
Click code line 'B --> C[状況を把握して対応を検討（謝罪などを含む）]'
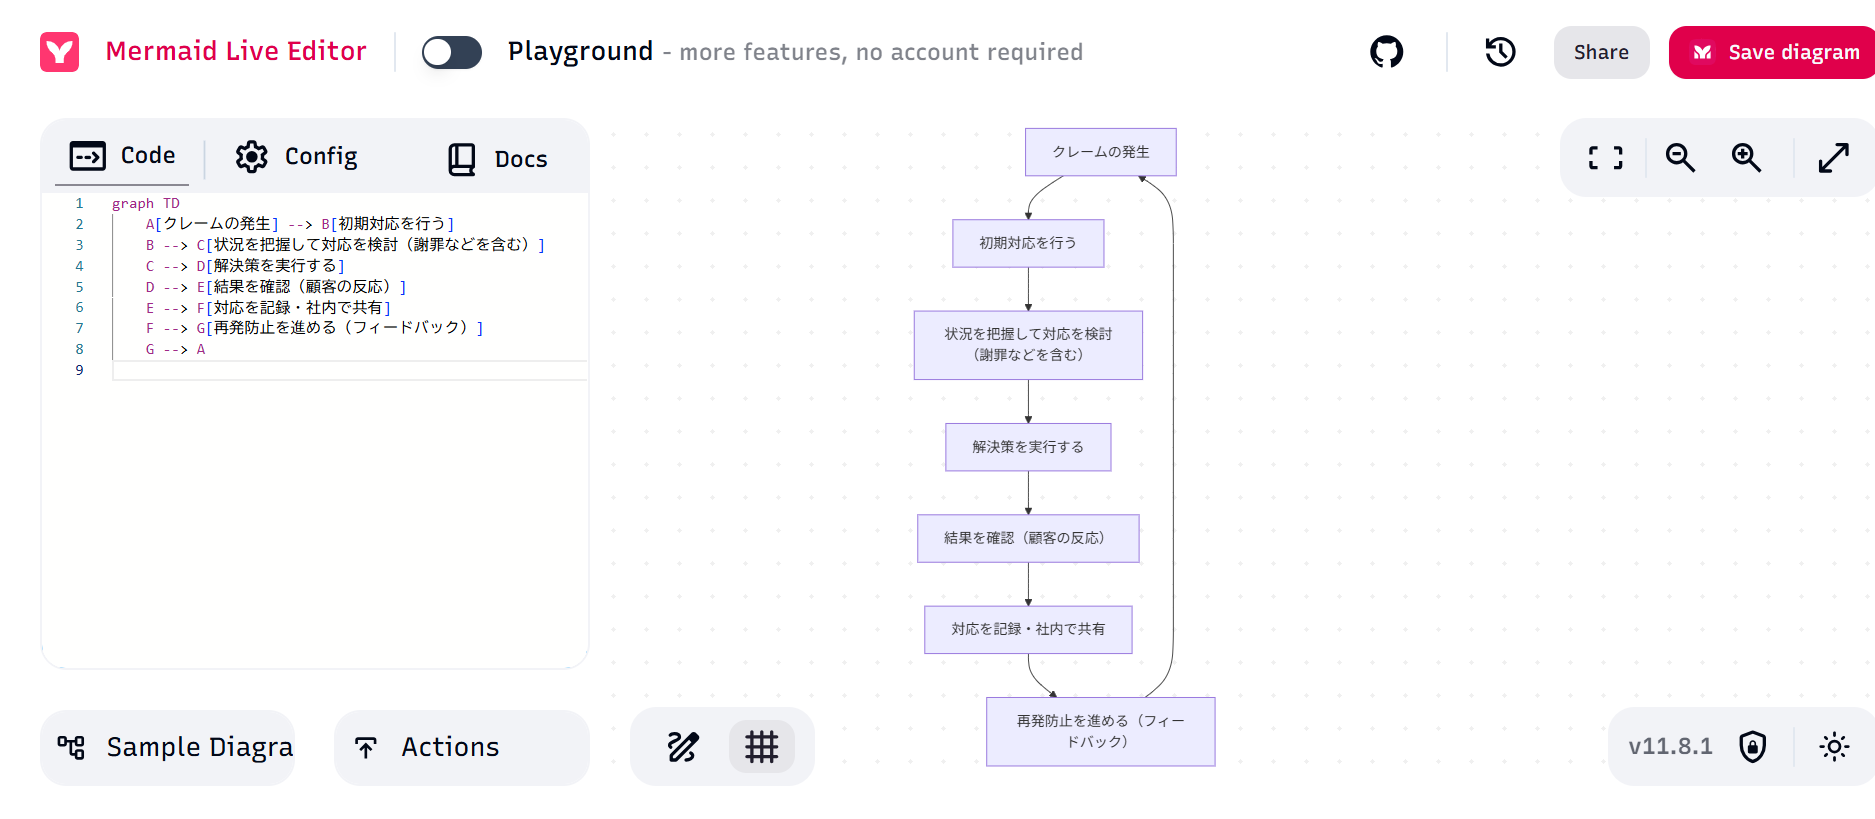[x=345, y=245]
